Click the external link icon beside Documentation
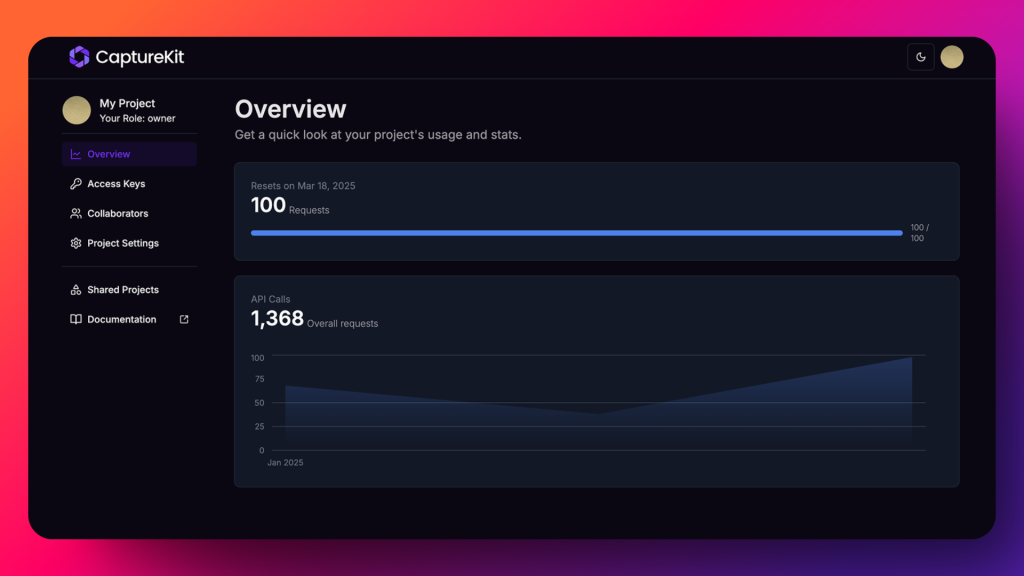 coord(184,320)
